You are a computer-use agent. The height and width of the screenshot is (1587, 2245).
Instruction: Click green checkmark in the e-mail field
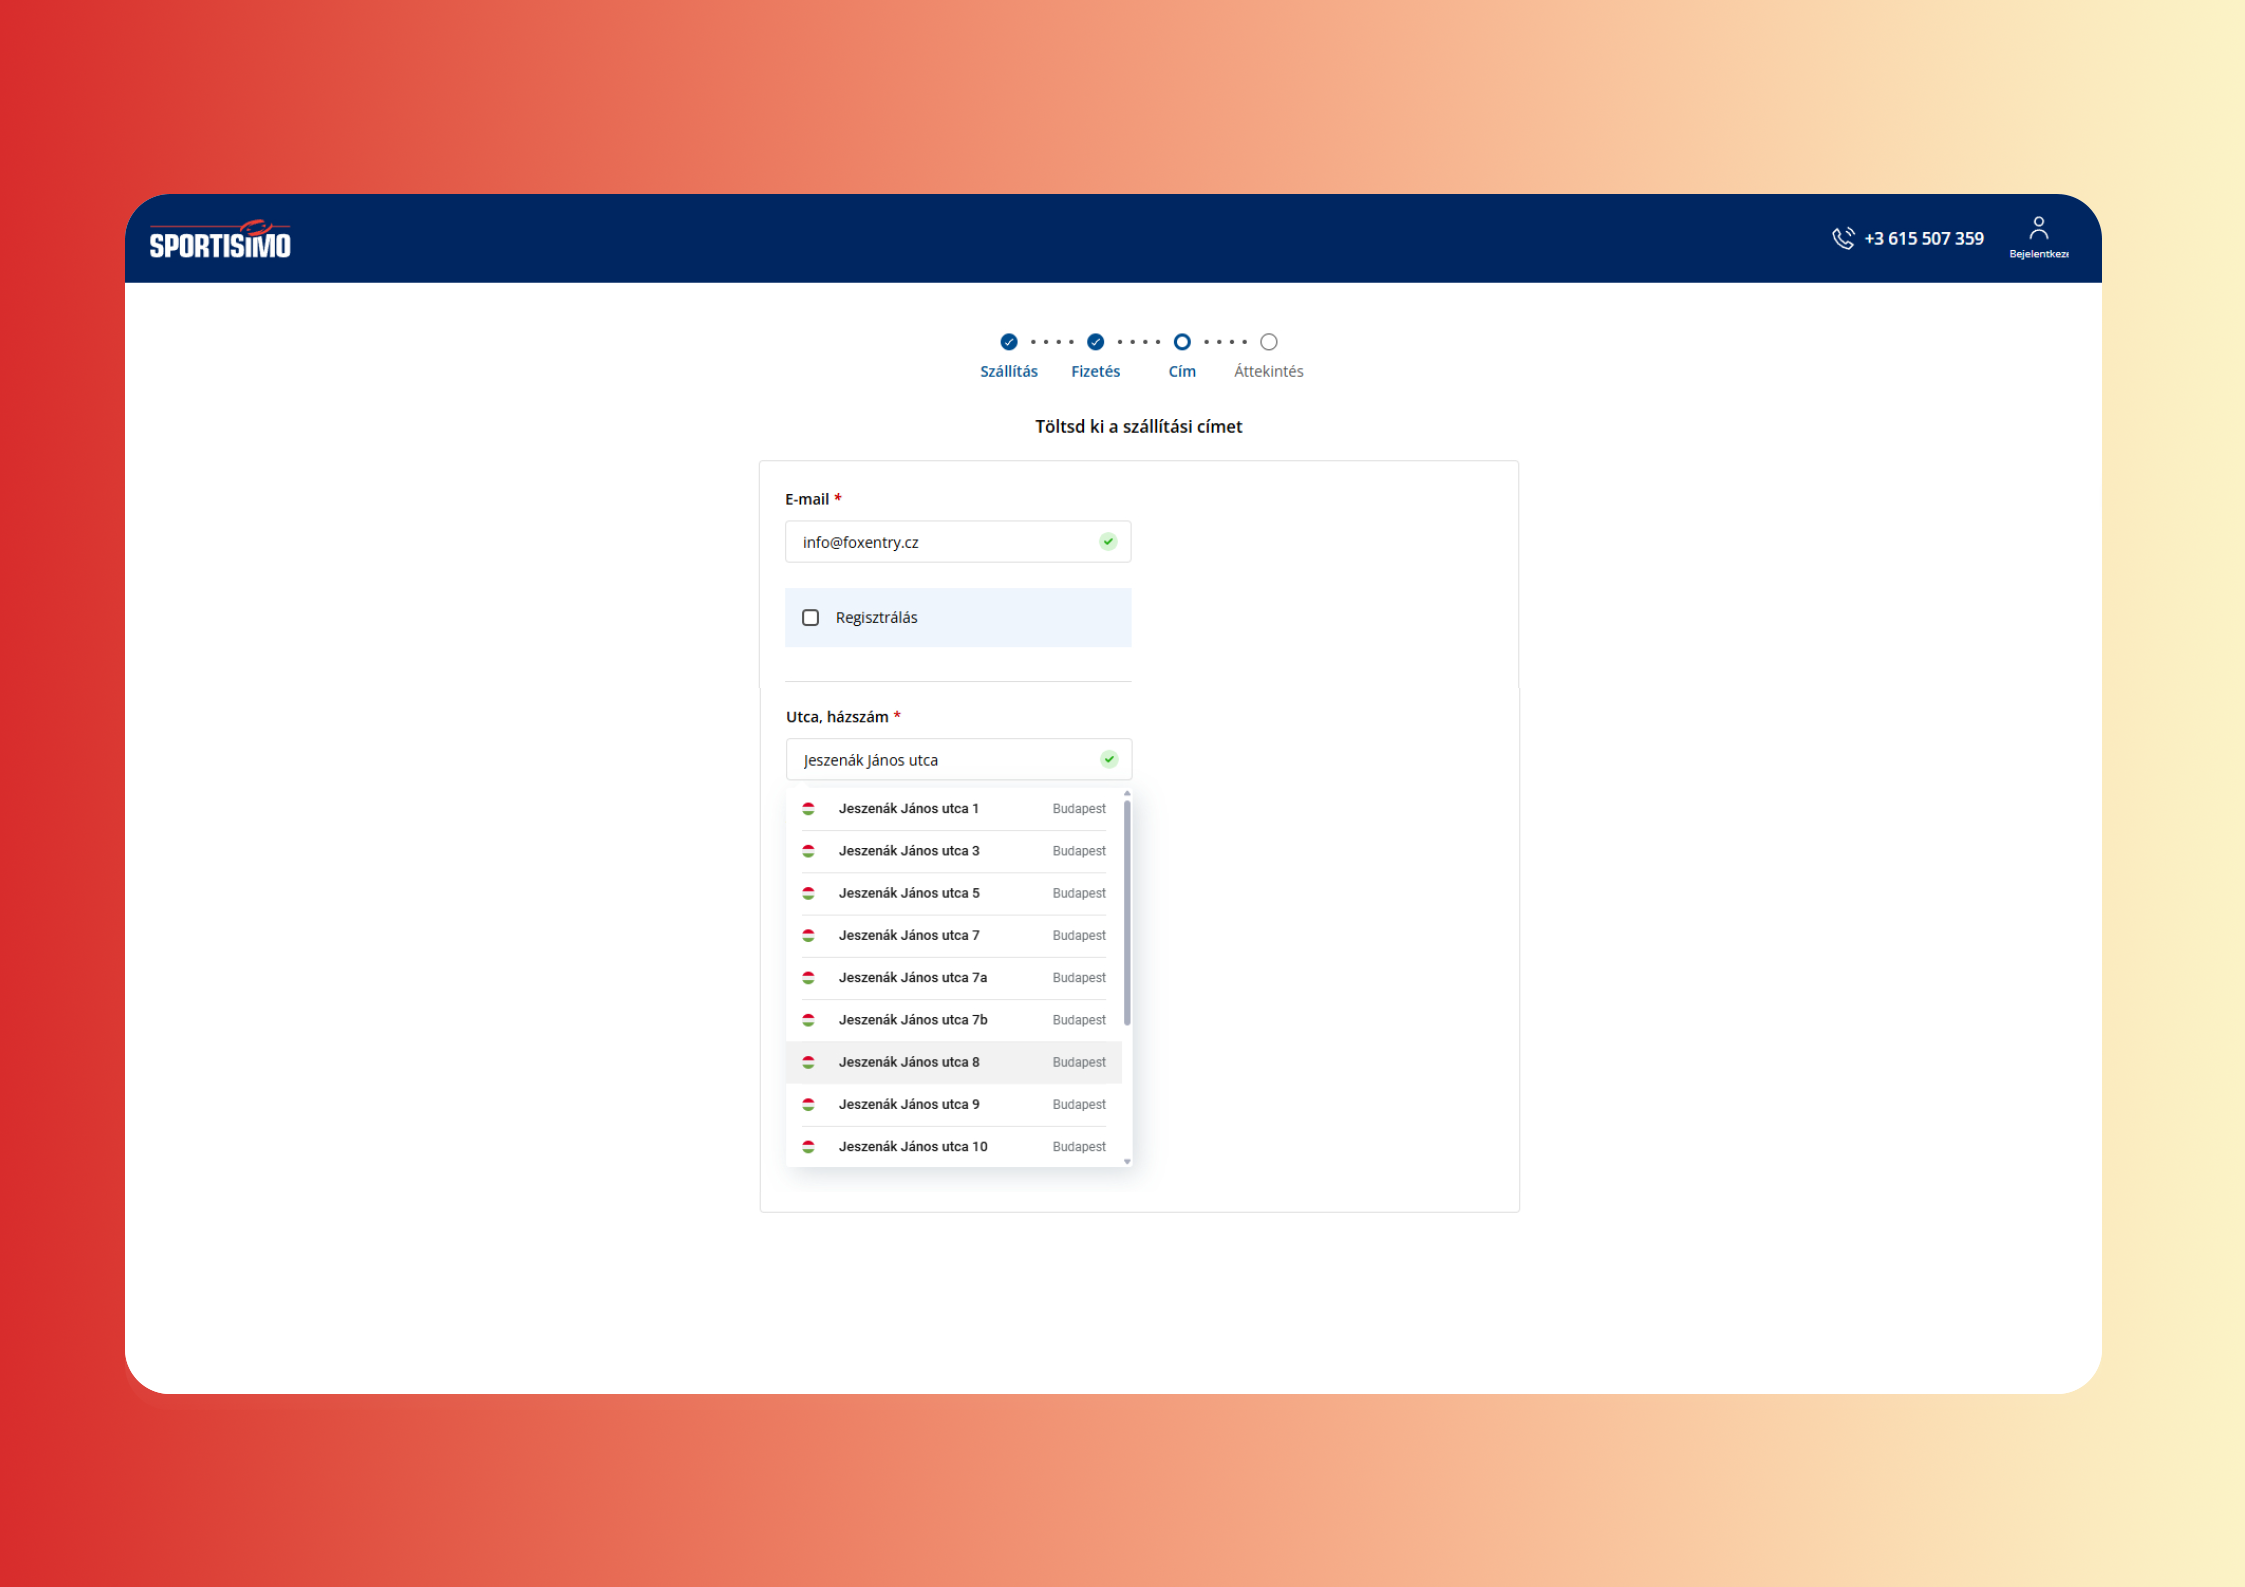click(1108, 542)
